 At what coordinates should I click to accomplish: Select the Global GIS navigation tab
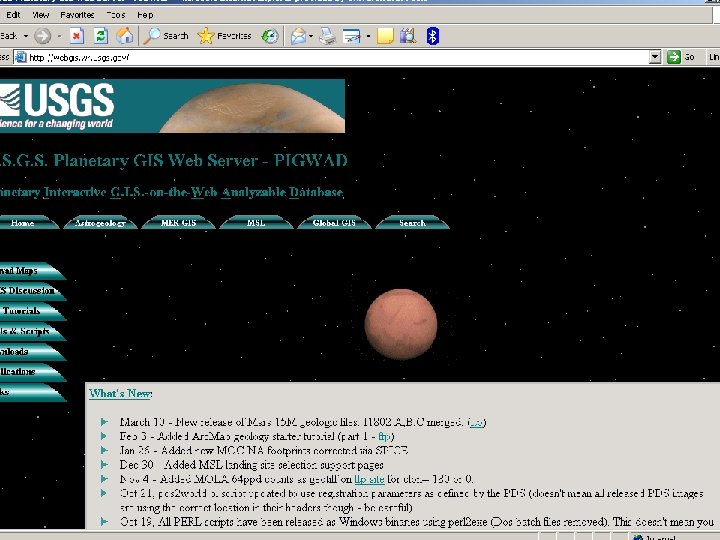click(334, 222)
